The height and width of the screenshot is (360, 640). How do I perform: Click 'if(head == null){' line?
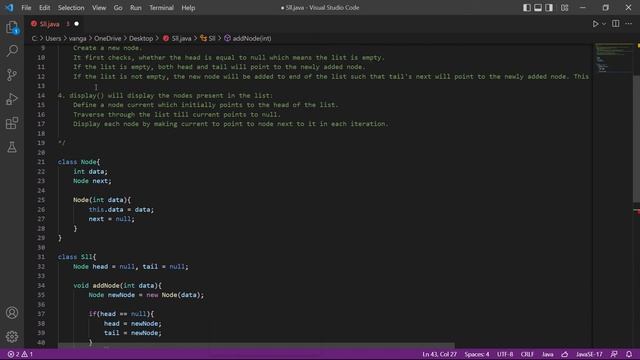[x=121, y=314]
